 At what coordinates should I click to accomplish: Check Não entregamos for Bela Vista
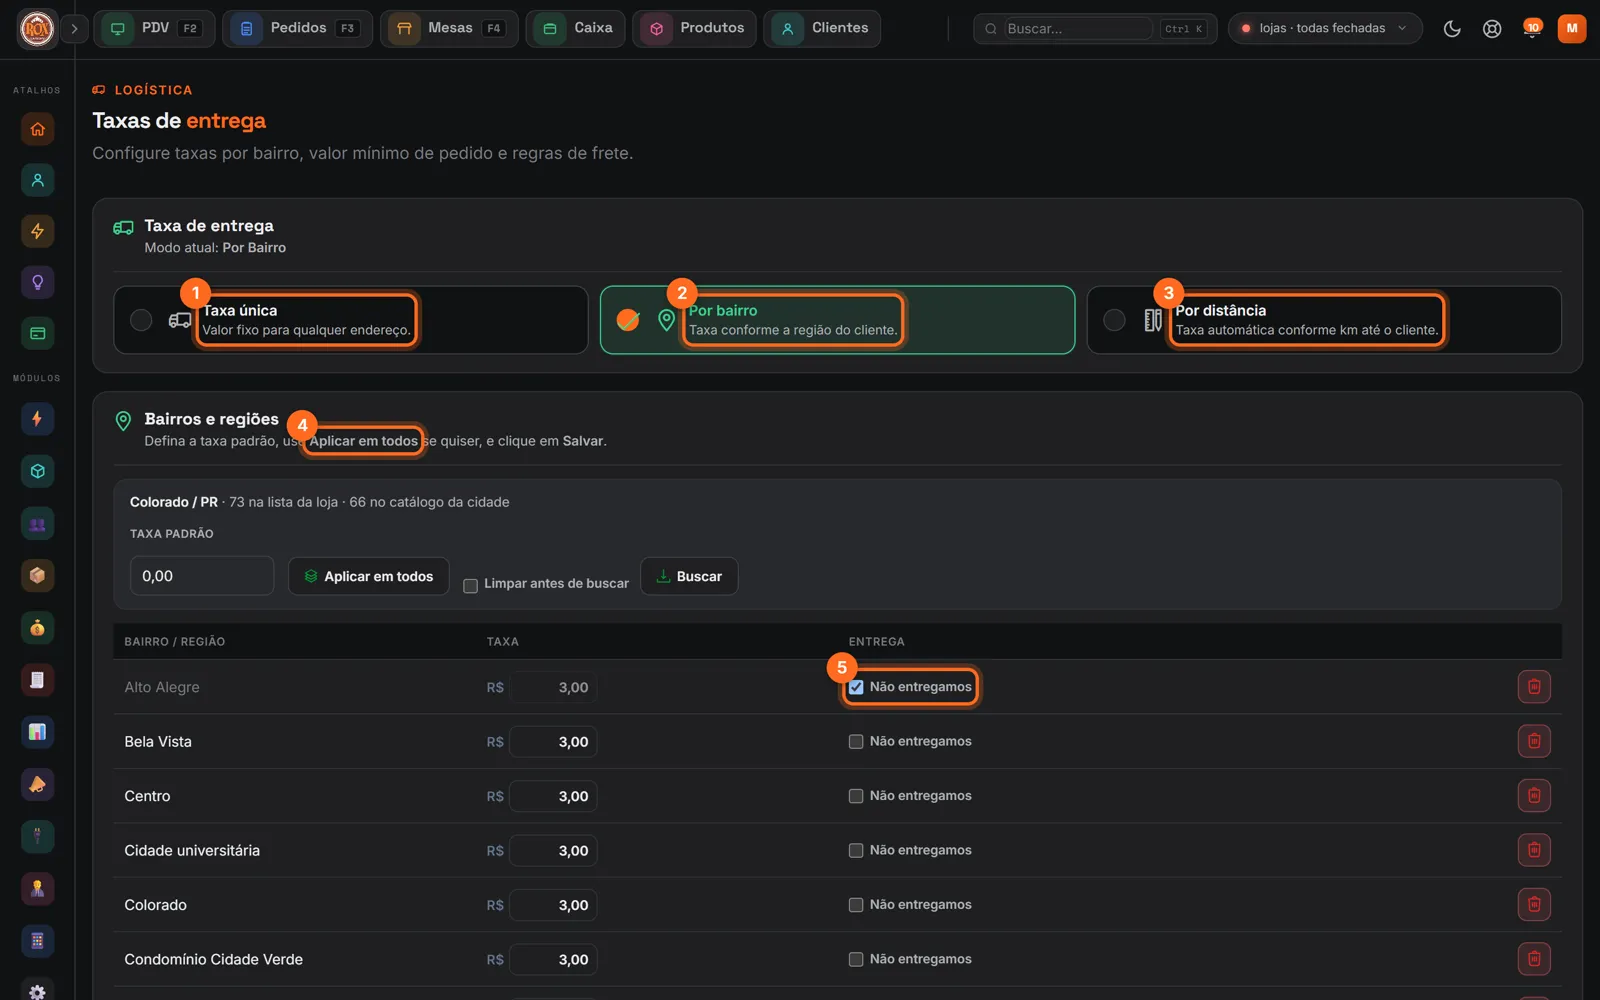(856, 742)
